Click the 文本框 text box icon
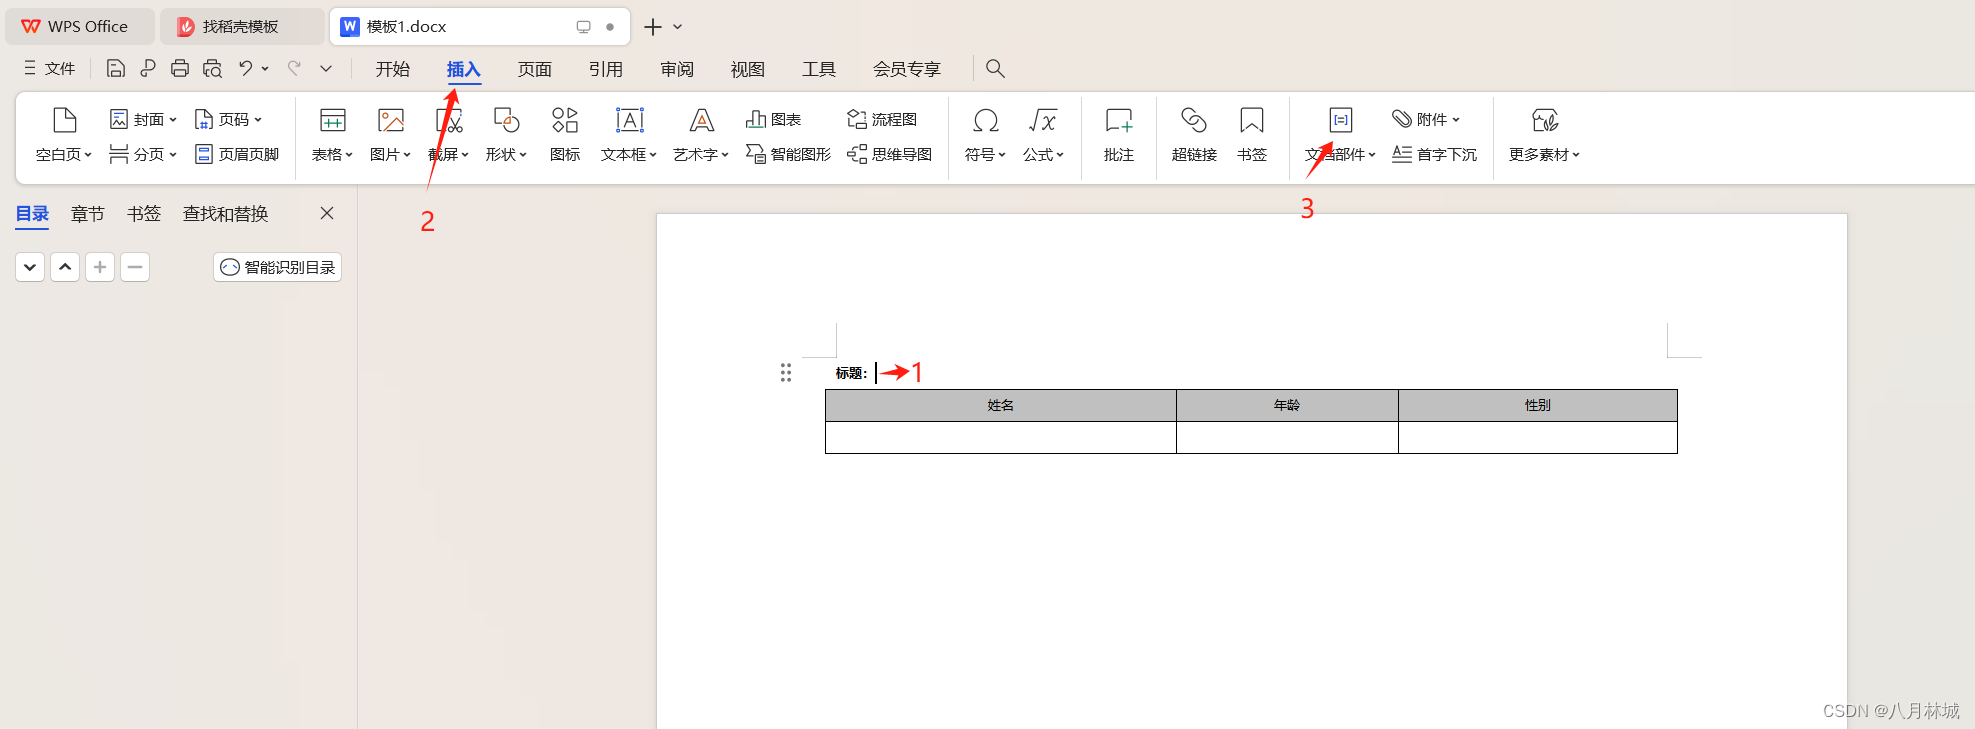The width and height of the screenshot is (1975, 729). 629,121
